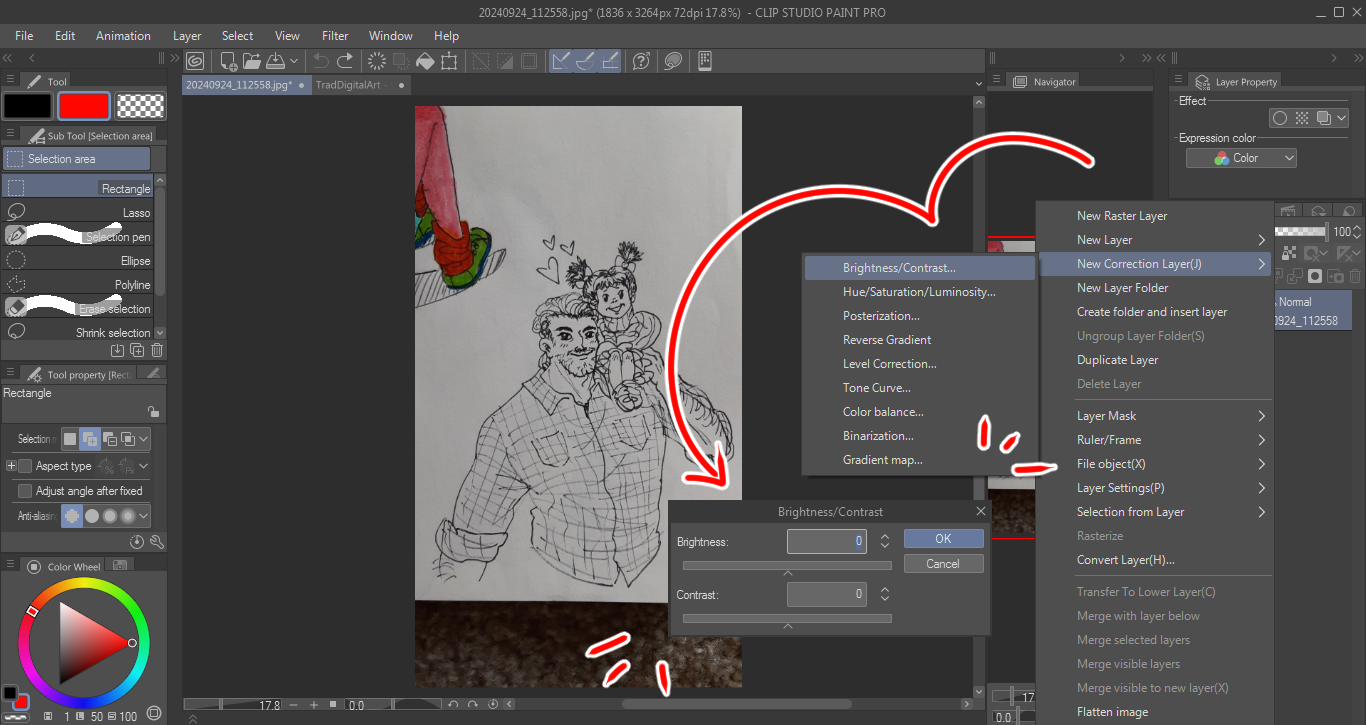
Task: Click the Clear (spinner) toolbar icon
Action: click(x=377, y=61)
